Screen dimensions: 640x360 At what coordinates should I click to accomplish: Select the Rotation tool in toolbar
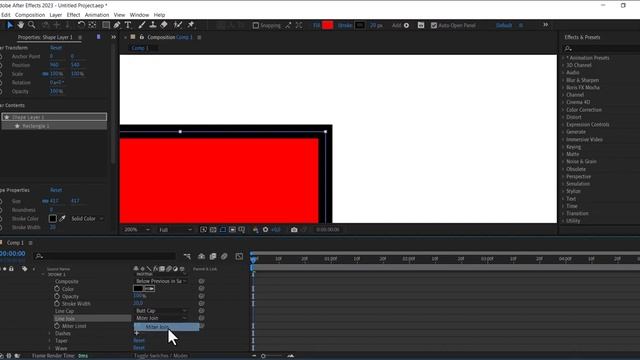point(81,25)
